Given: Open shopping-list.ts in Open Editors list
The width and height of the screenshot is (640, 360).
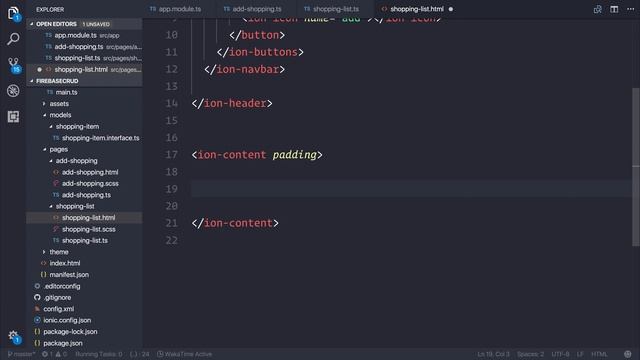Looking at the screenshot, I should click(x=84, y=58).
